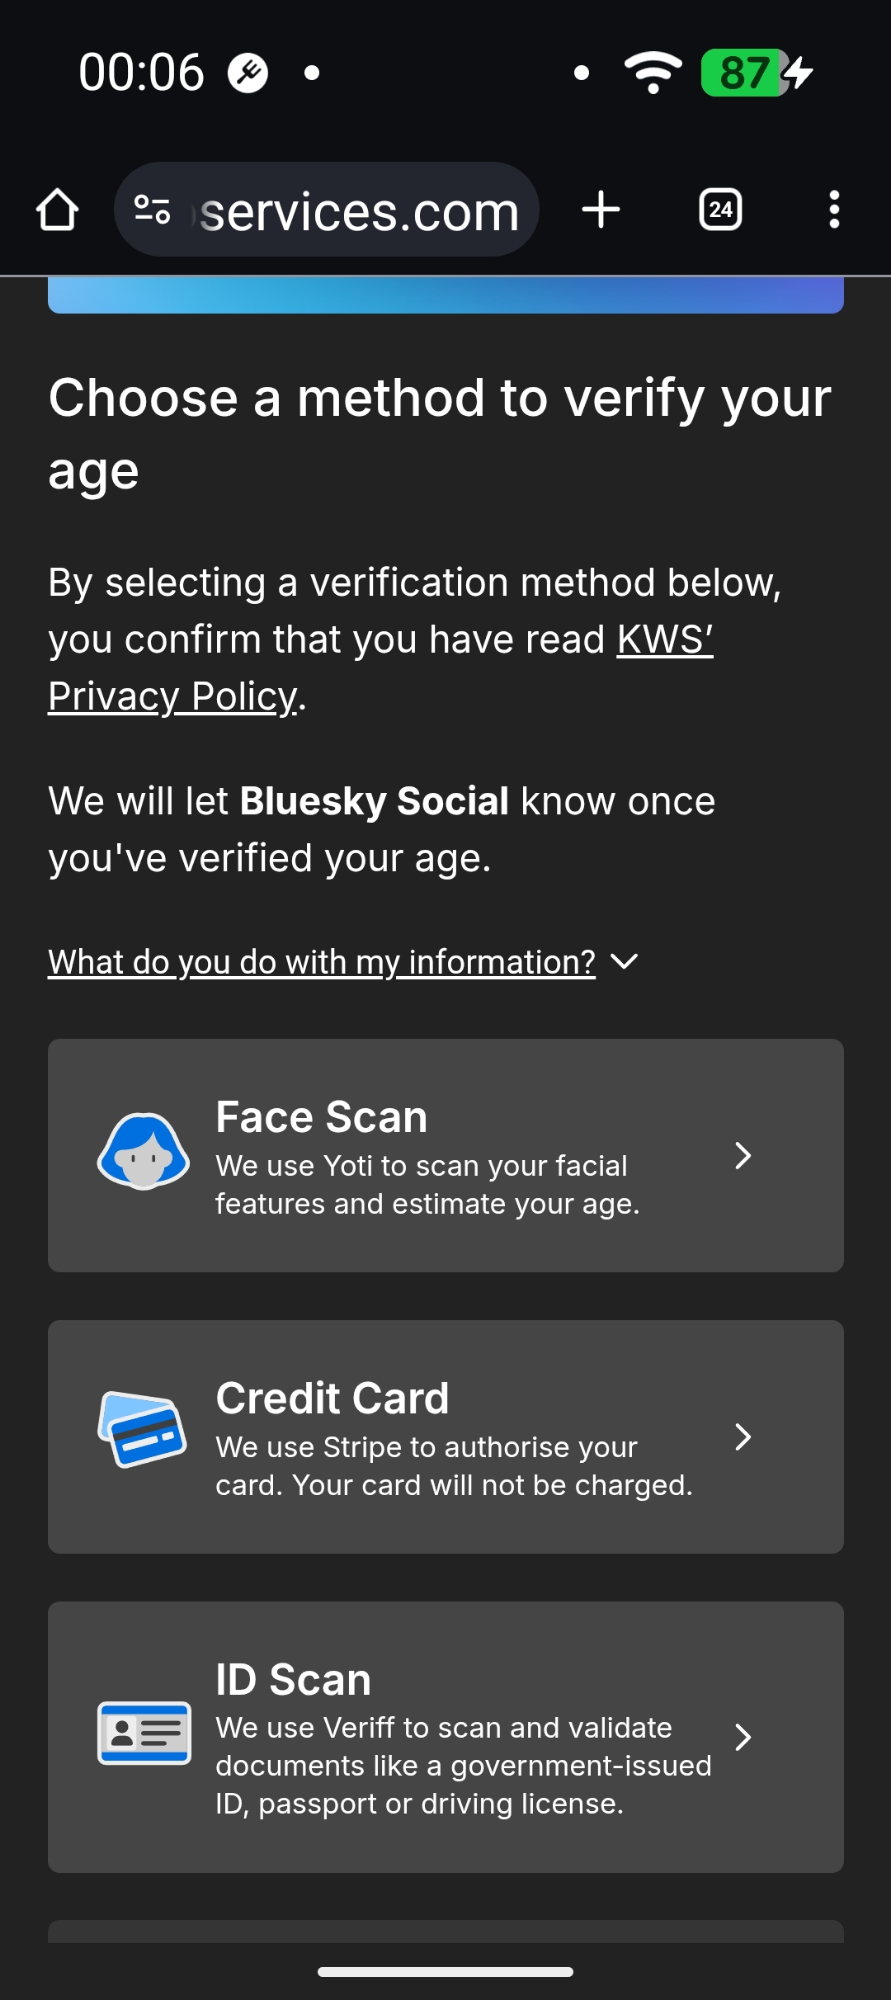
Task: Tap the Credit Card icon
Action: click(142, 1430)
